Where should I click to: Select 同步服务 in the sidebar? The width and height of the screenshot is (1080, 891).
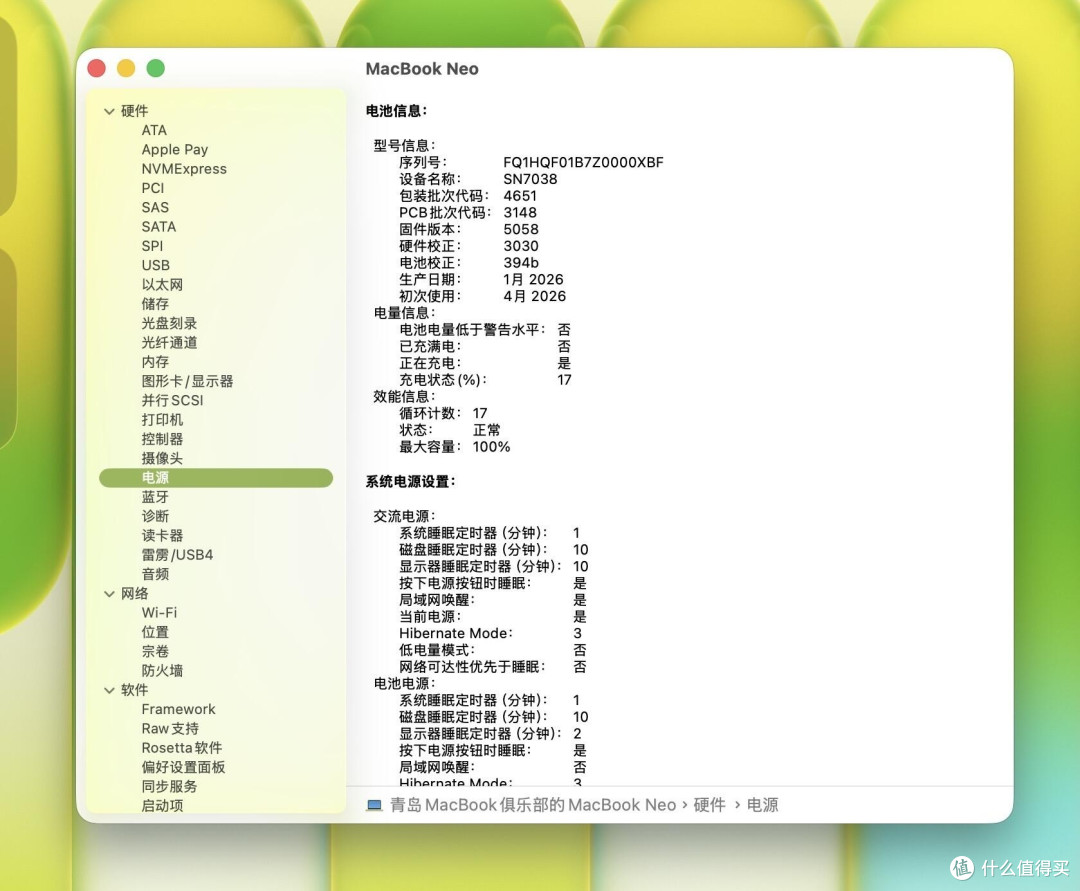tap(169, 786)
